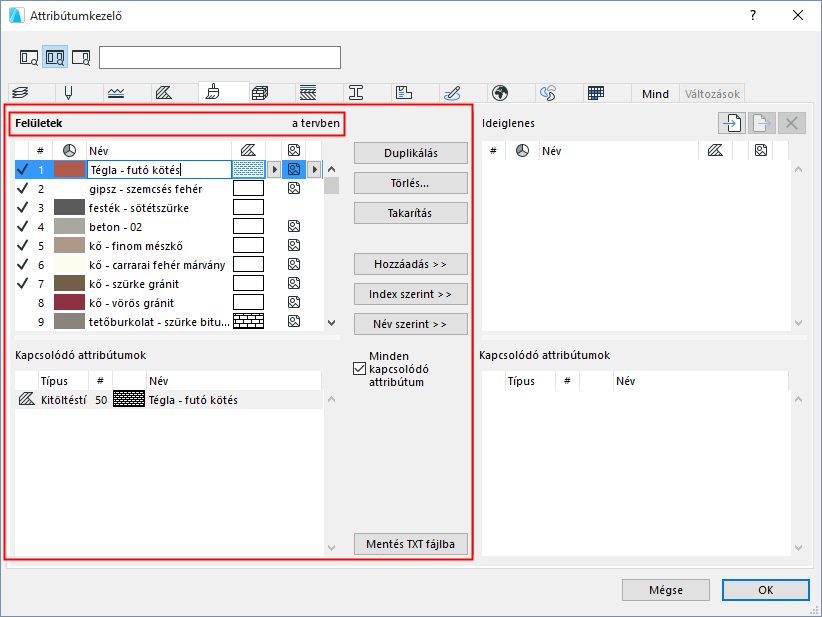Image resolution: width=822 pixels, height=617 pixels.
Task: Click the Hozzáadás >> button
Action: tap(410, 264)
